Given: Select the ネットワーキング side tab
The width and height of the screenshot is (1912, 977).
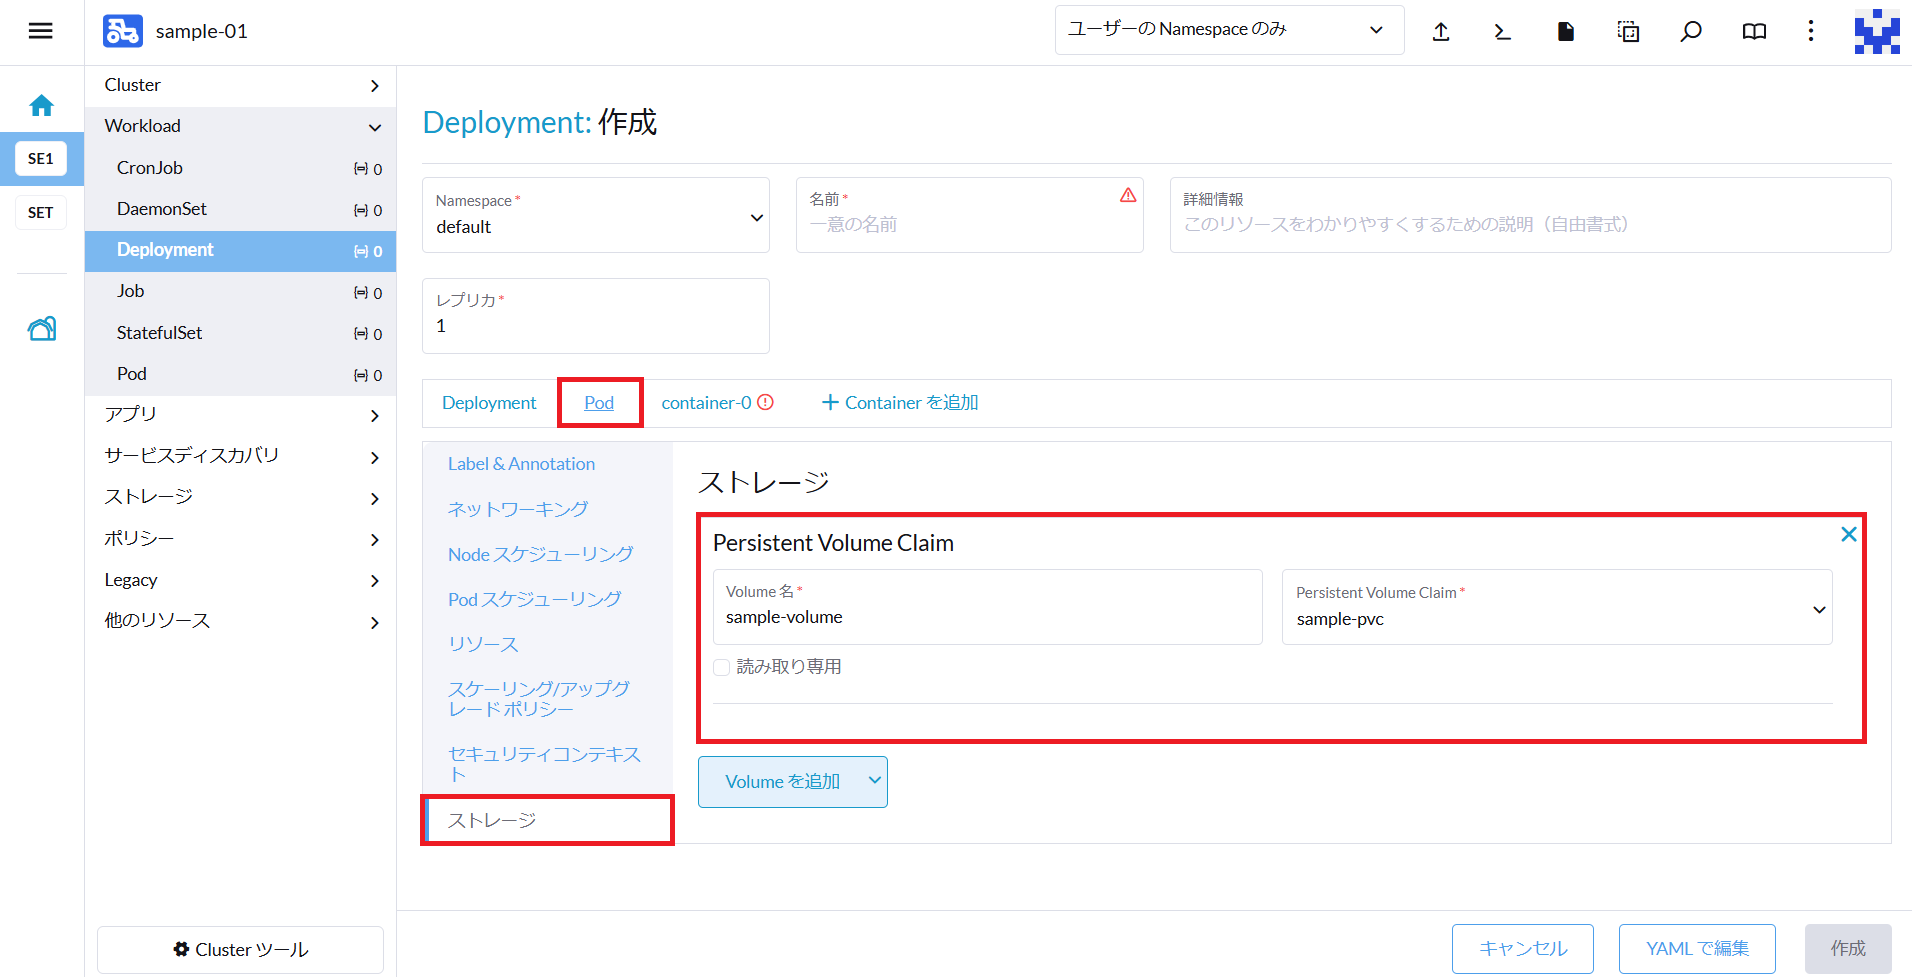Looking at the screenshot, I should 517,509.
